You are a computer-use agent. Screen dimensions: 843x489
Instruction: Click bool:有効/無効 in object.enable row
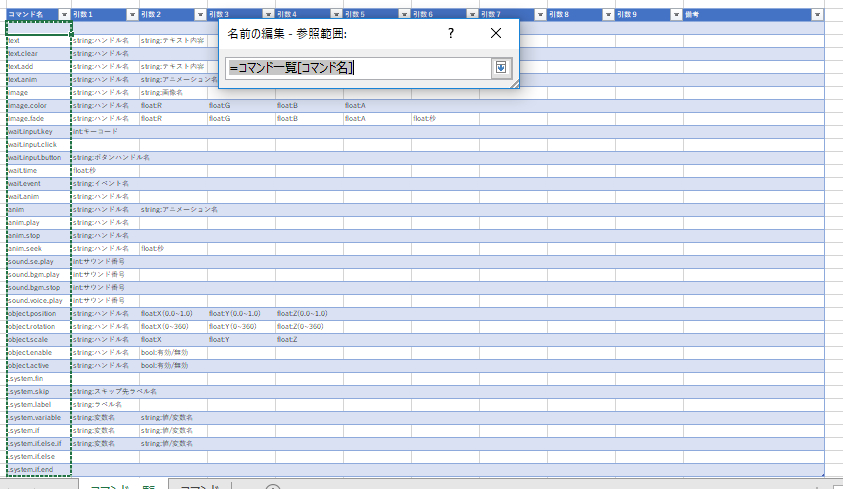[x=173, y=353]
